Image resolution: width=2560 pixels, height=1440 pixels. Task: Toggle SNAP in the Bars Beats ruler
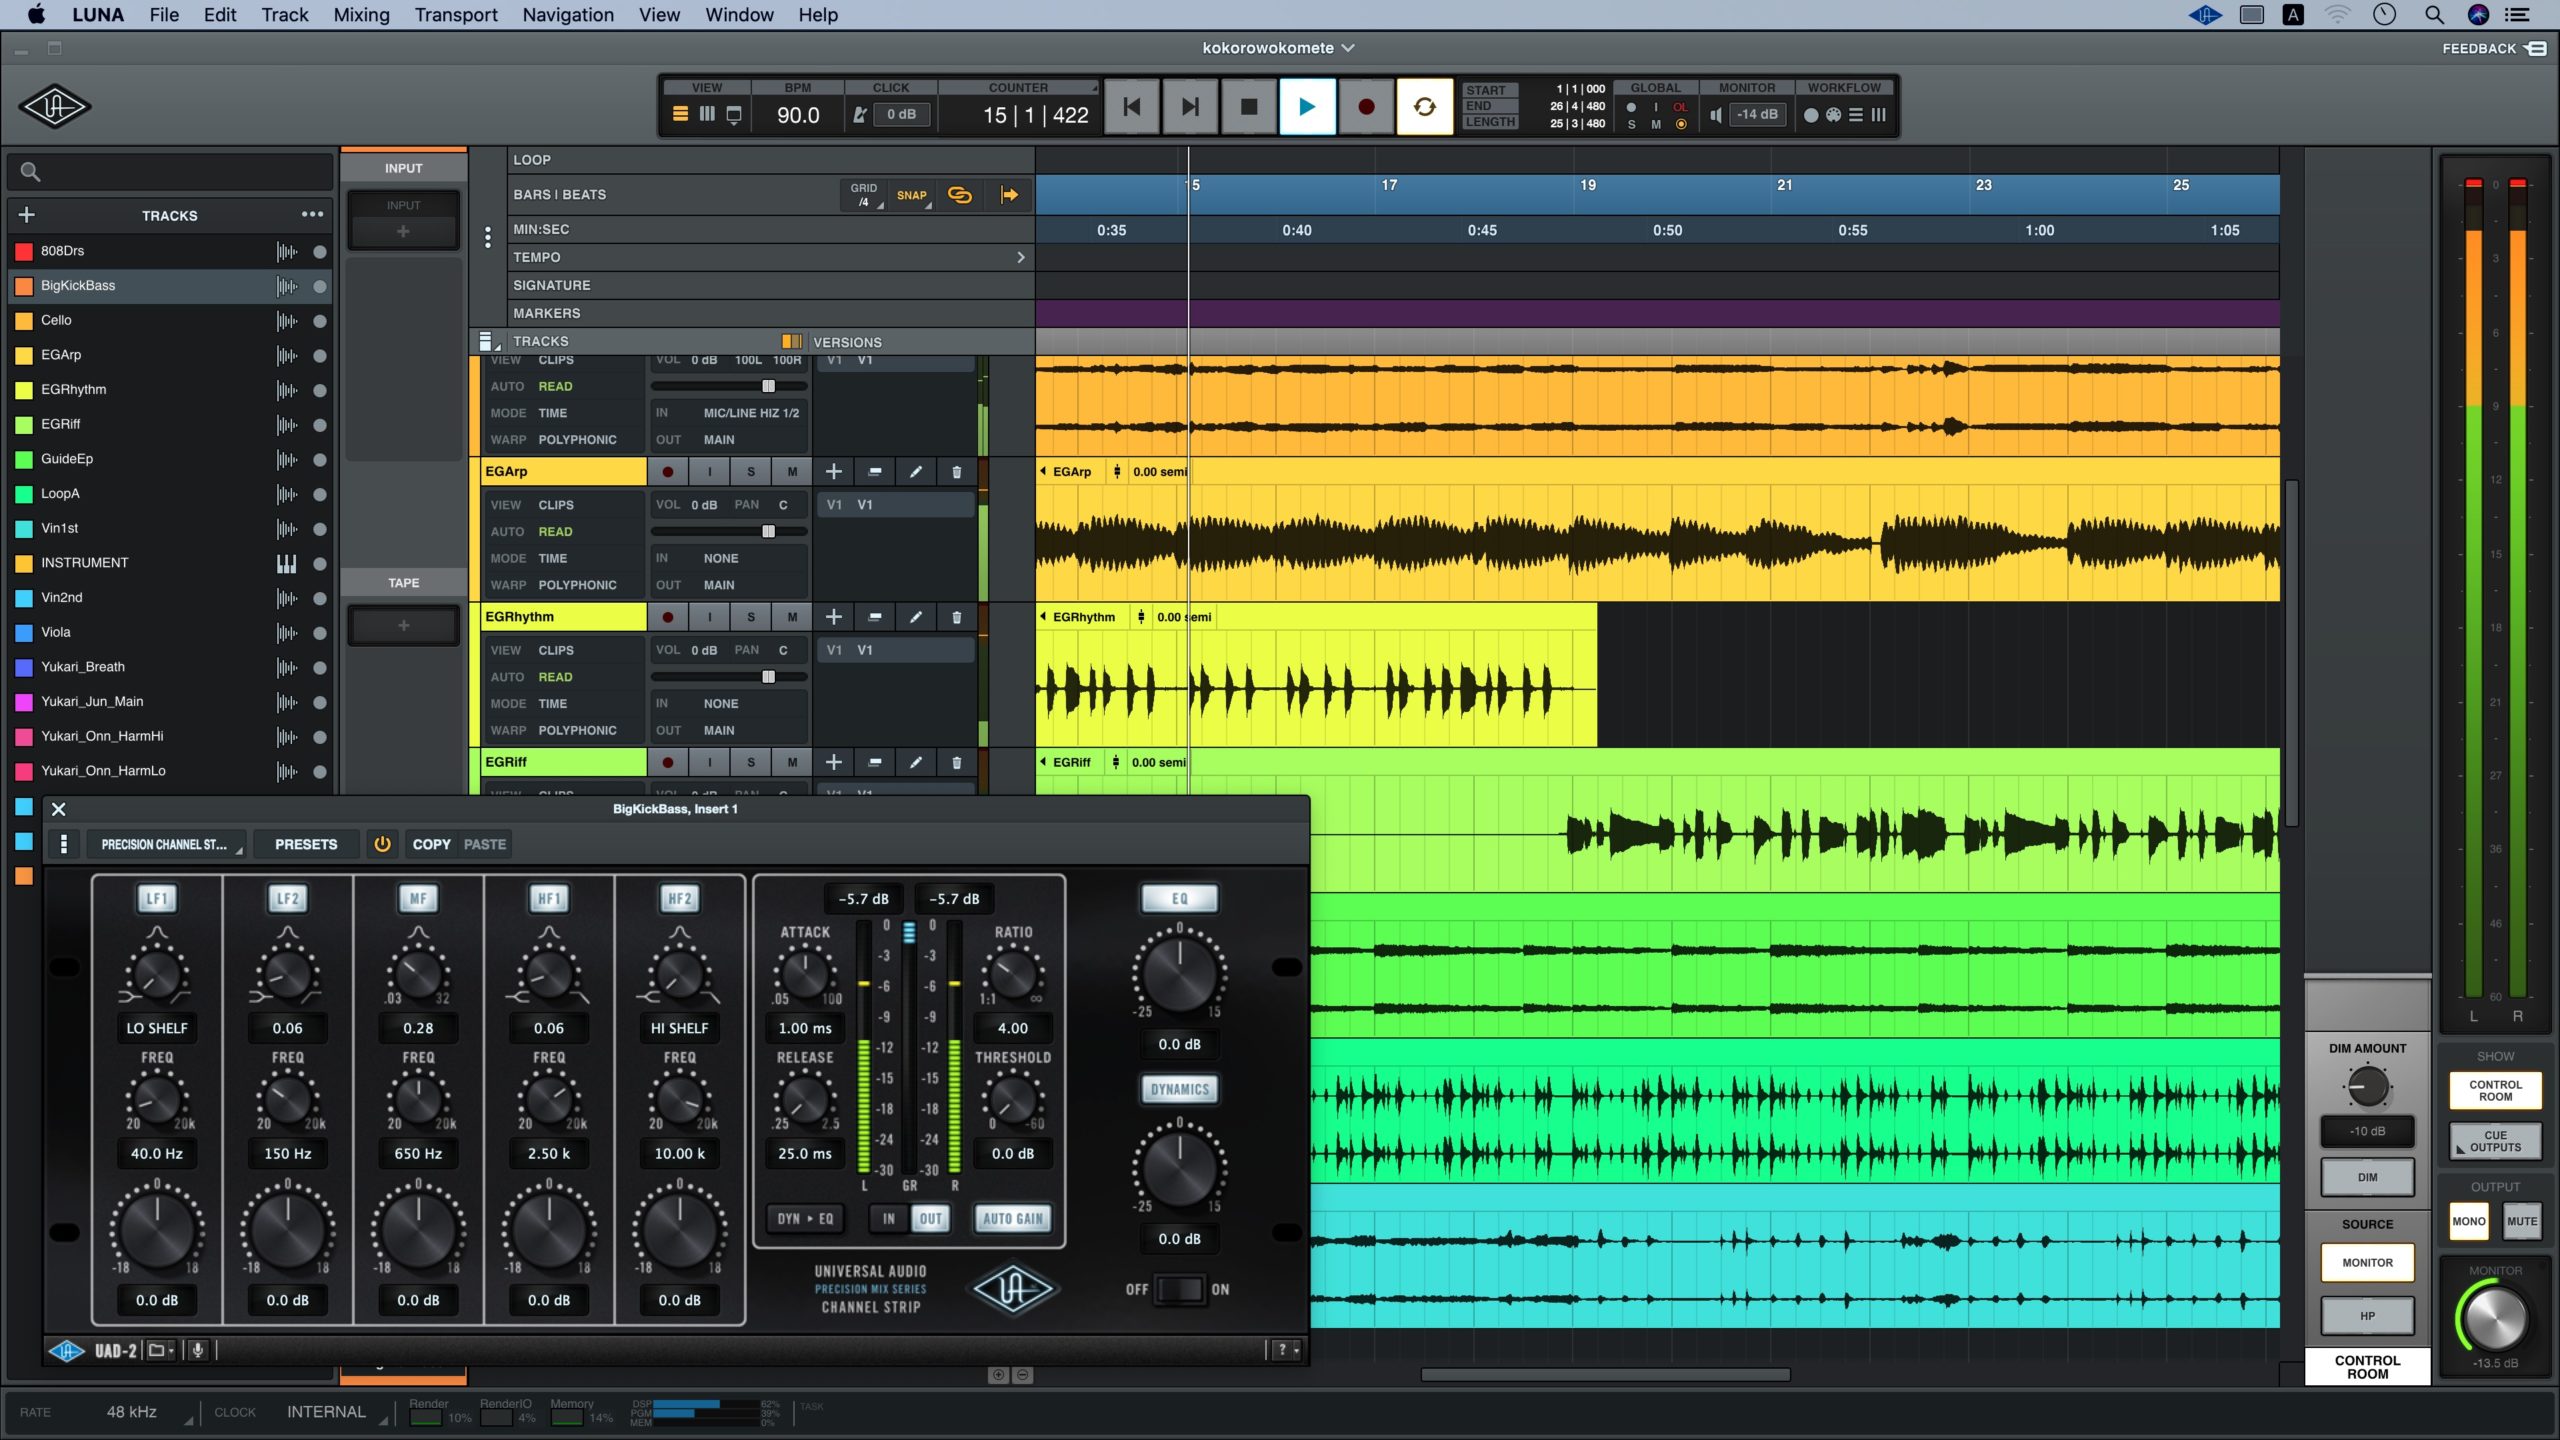[912, 196]
